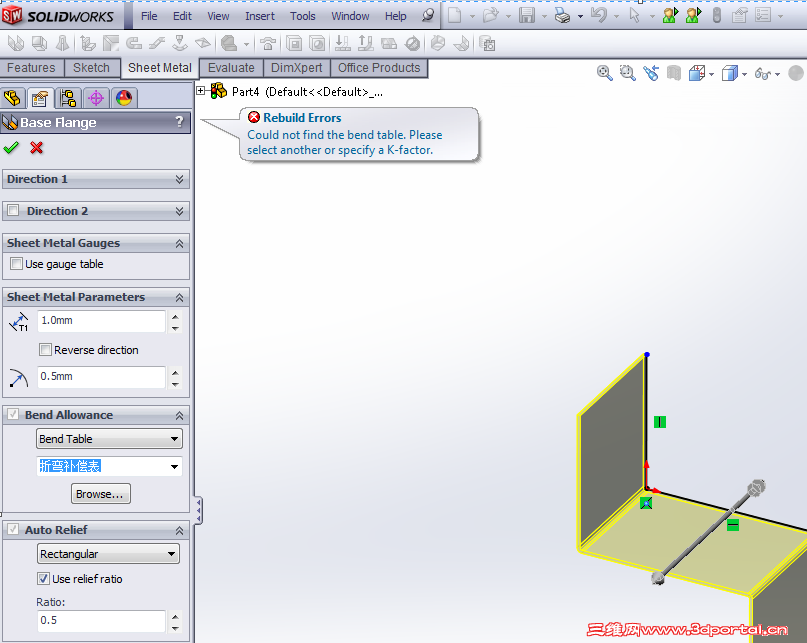Viewport: 807px width, 643px height.
Task: Collapse the Sheet Metal Gauges section
Action: [179, 244]
